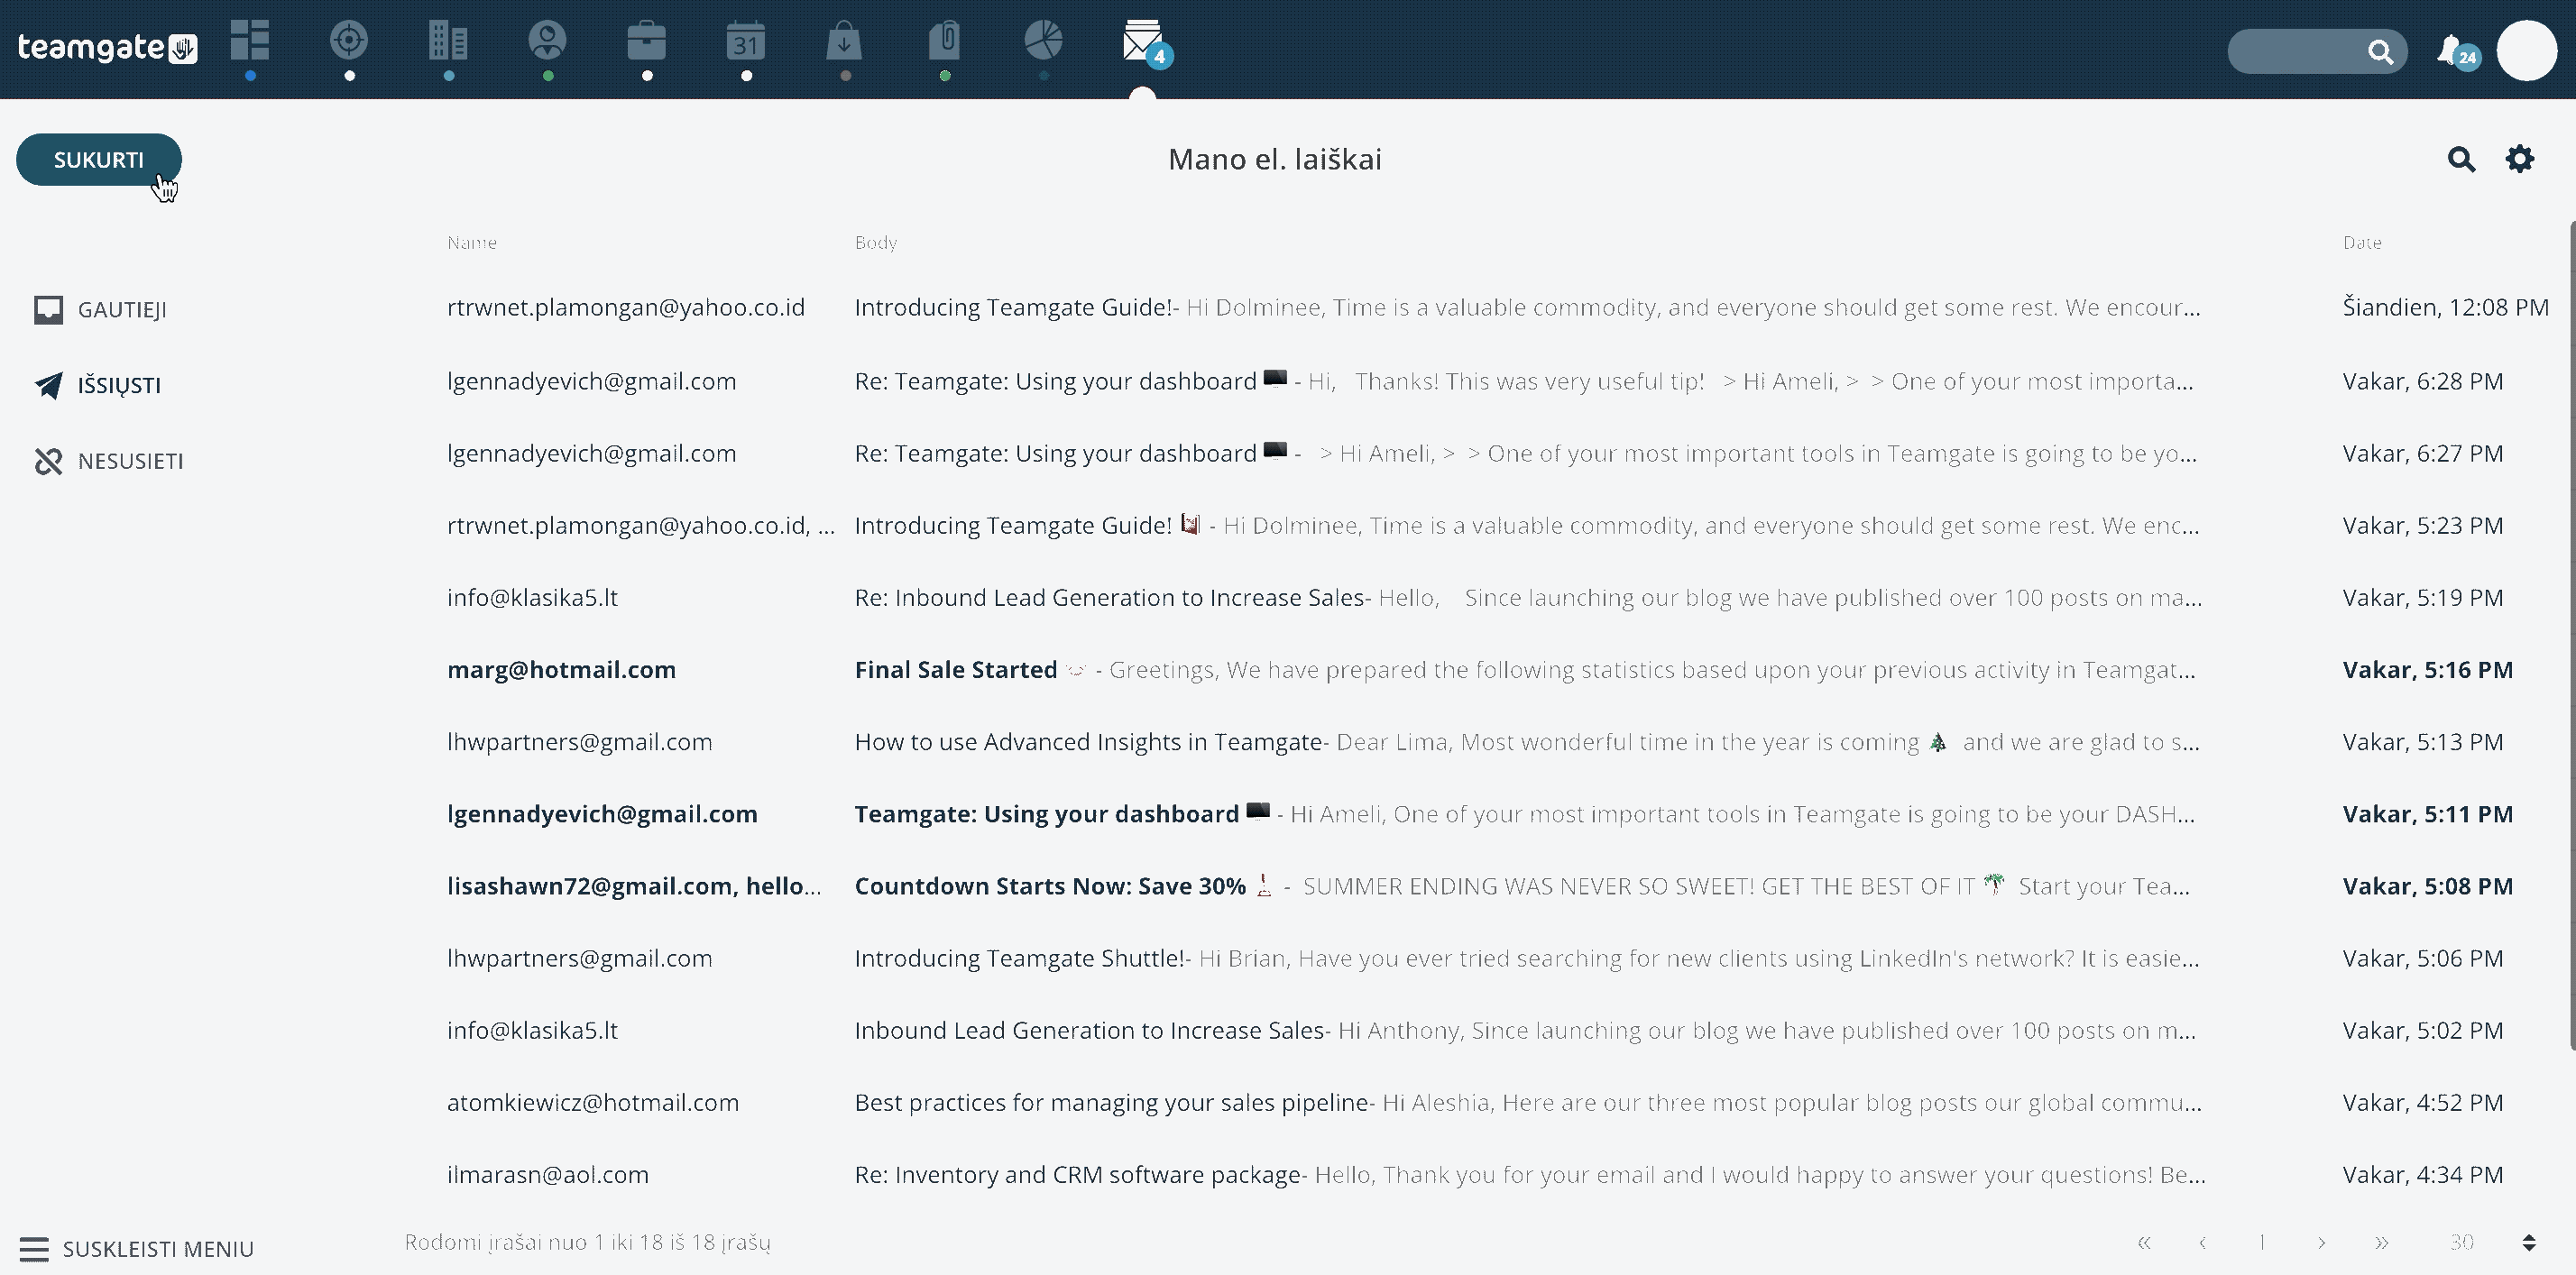Click the notifications bell with 24 badge
Viewport: 2576px width, 1275px height.
pyautogui.click(x=2457, y=51)
